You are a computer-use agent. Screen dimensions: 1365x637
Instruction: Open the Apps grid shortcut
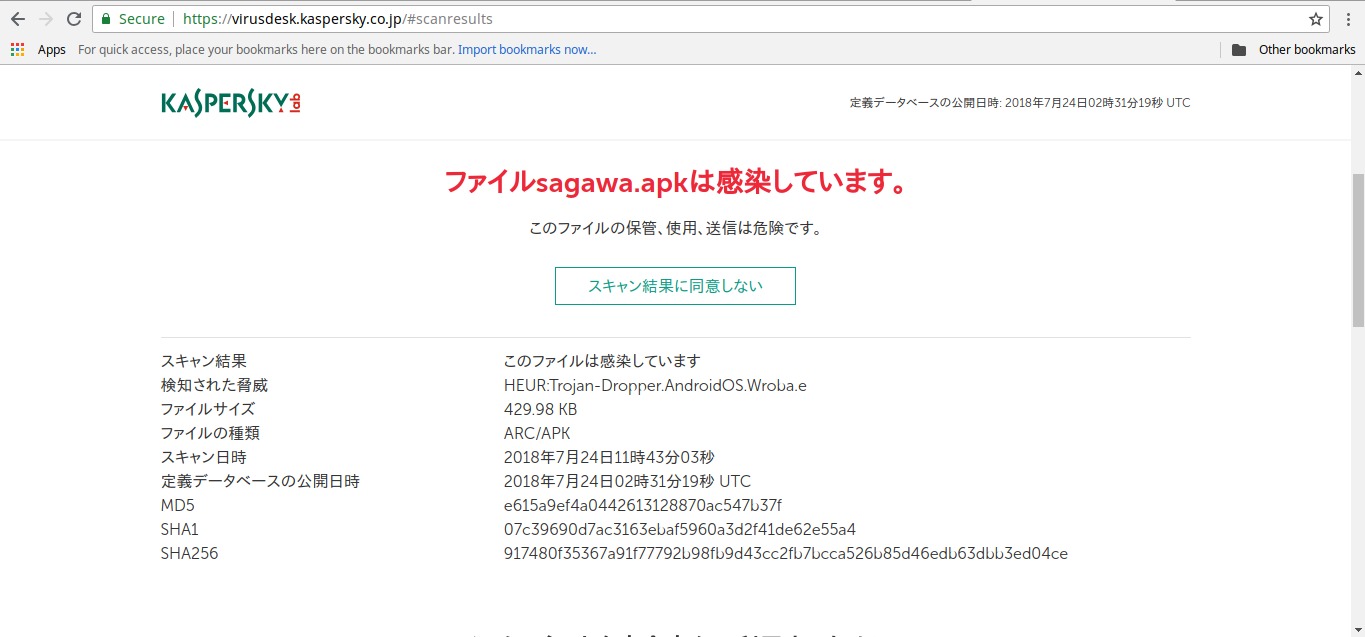[x=18, y=50]
